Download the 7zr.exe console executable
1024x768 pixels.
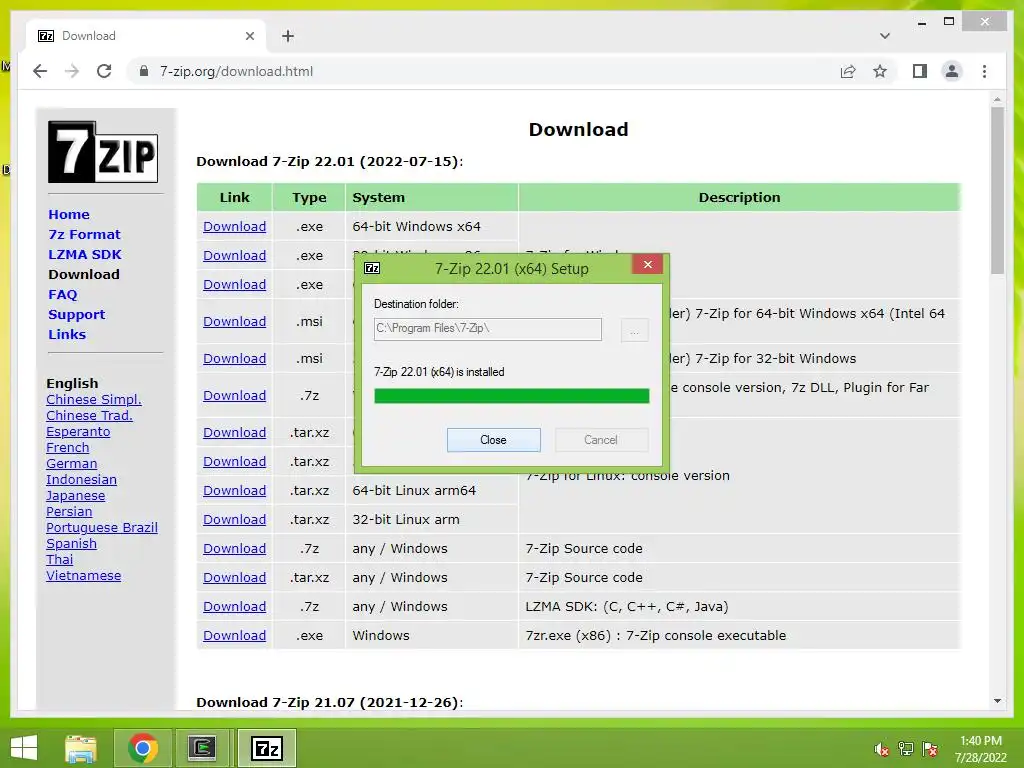click(x=234, y=635)
